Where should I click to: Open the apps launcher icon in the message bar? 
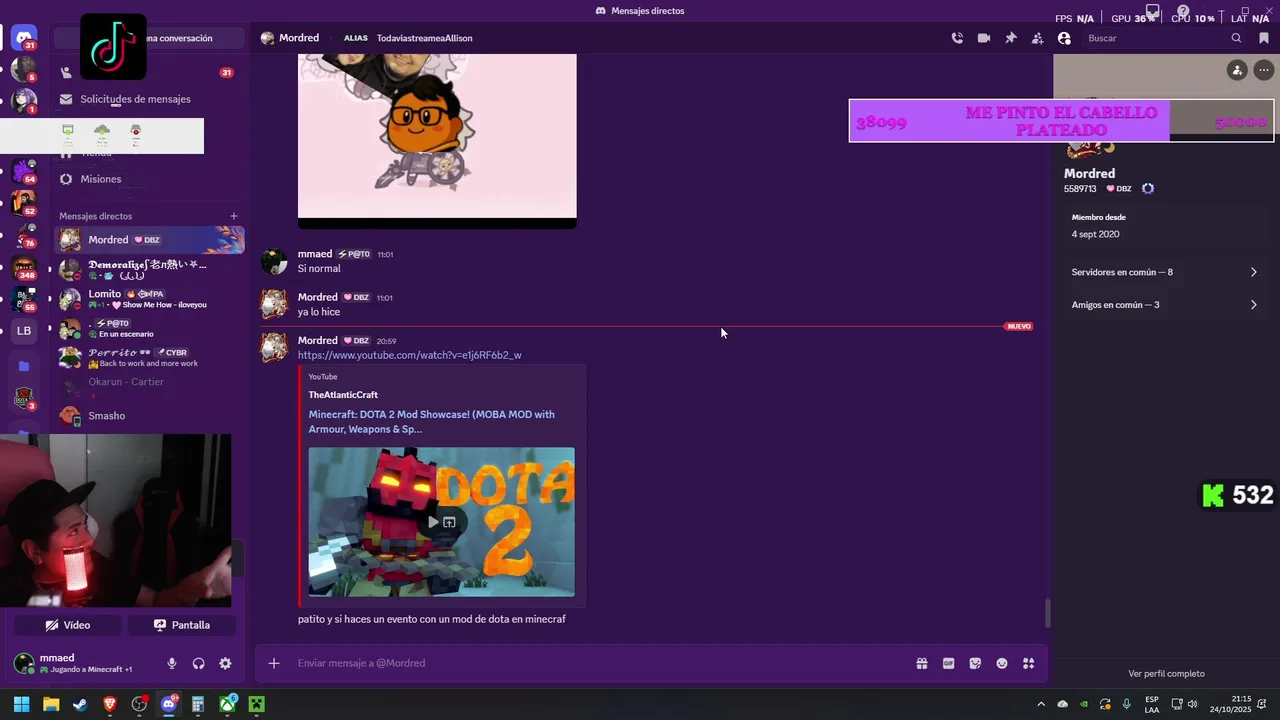1028,663
